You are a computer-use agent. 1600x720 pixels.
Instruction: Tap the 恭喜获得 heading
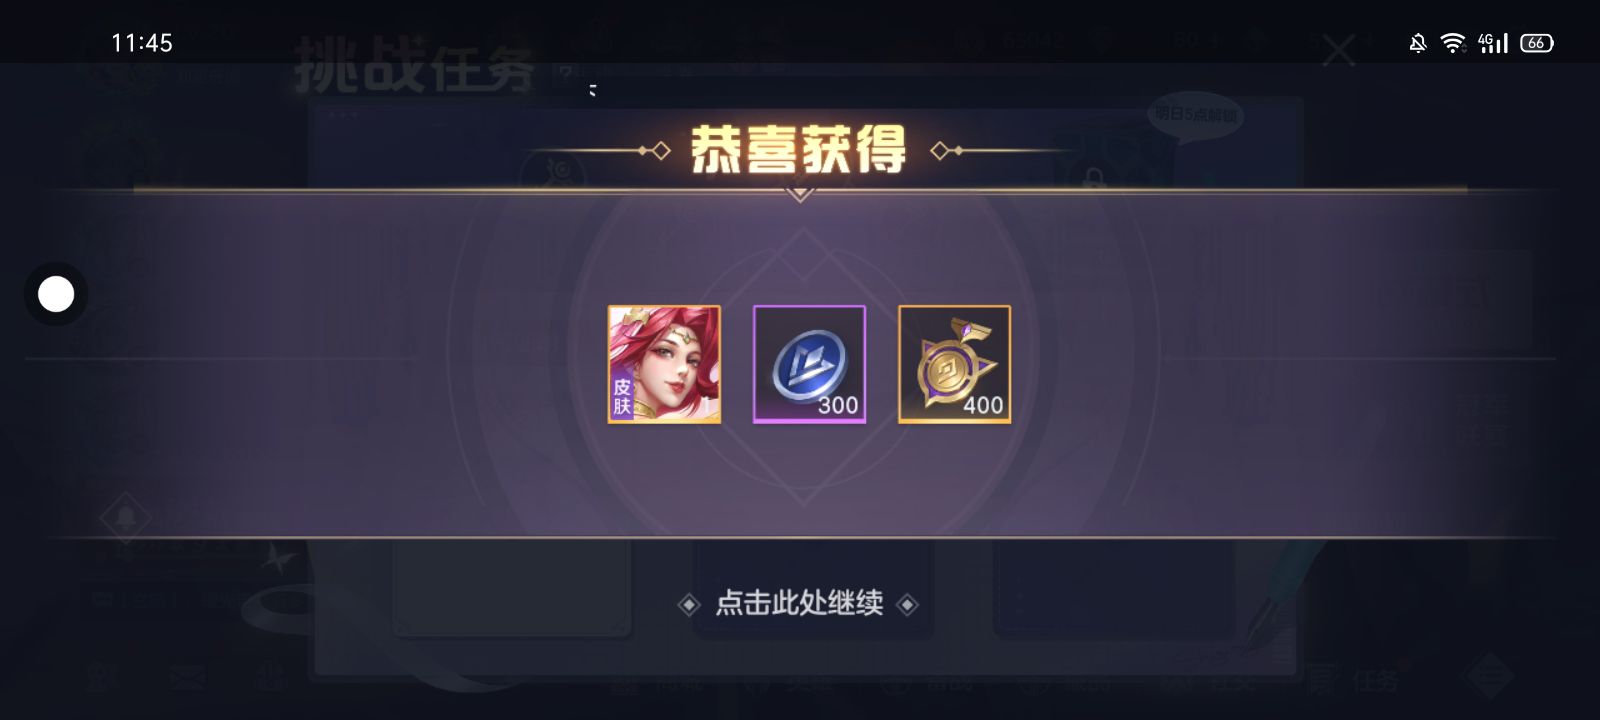coord(798,150)
